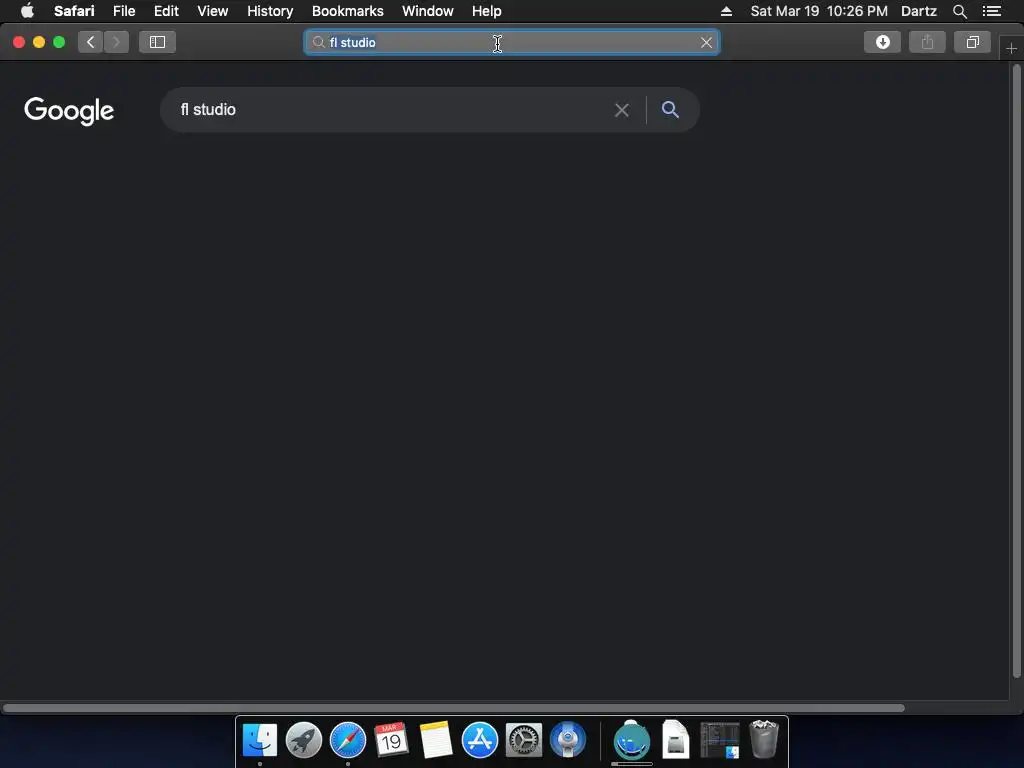
Task: Open a new tab with plus button
Action: click(1011, 49)
